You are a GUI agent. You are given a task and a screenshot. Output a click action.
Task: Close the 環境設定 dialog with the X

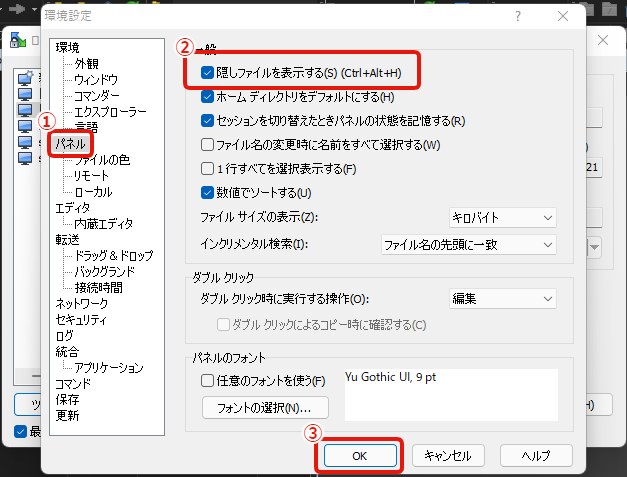[564, 17]
